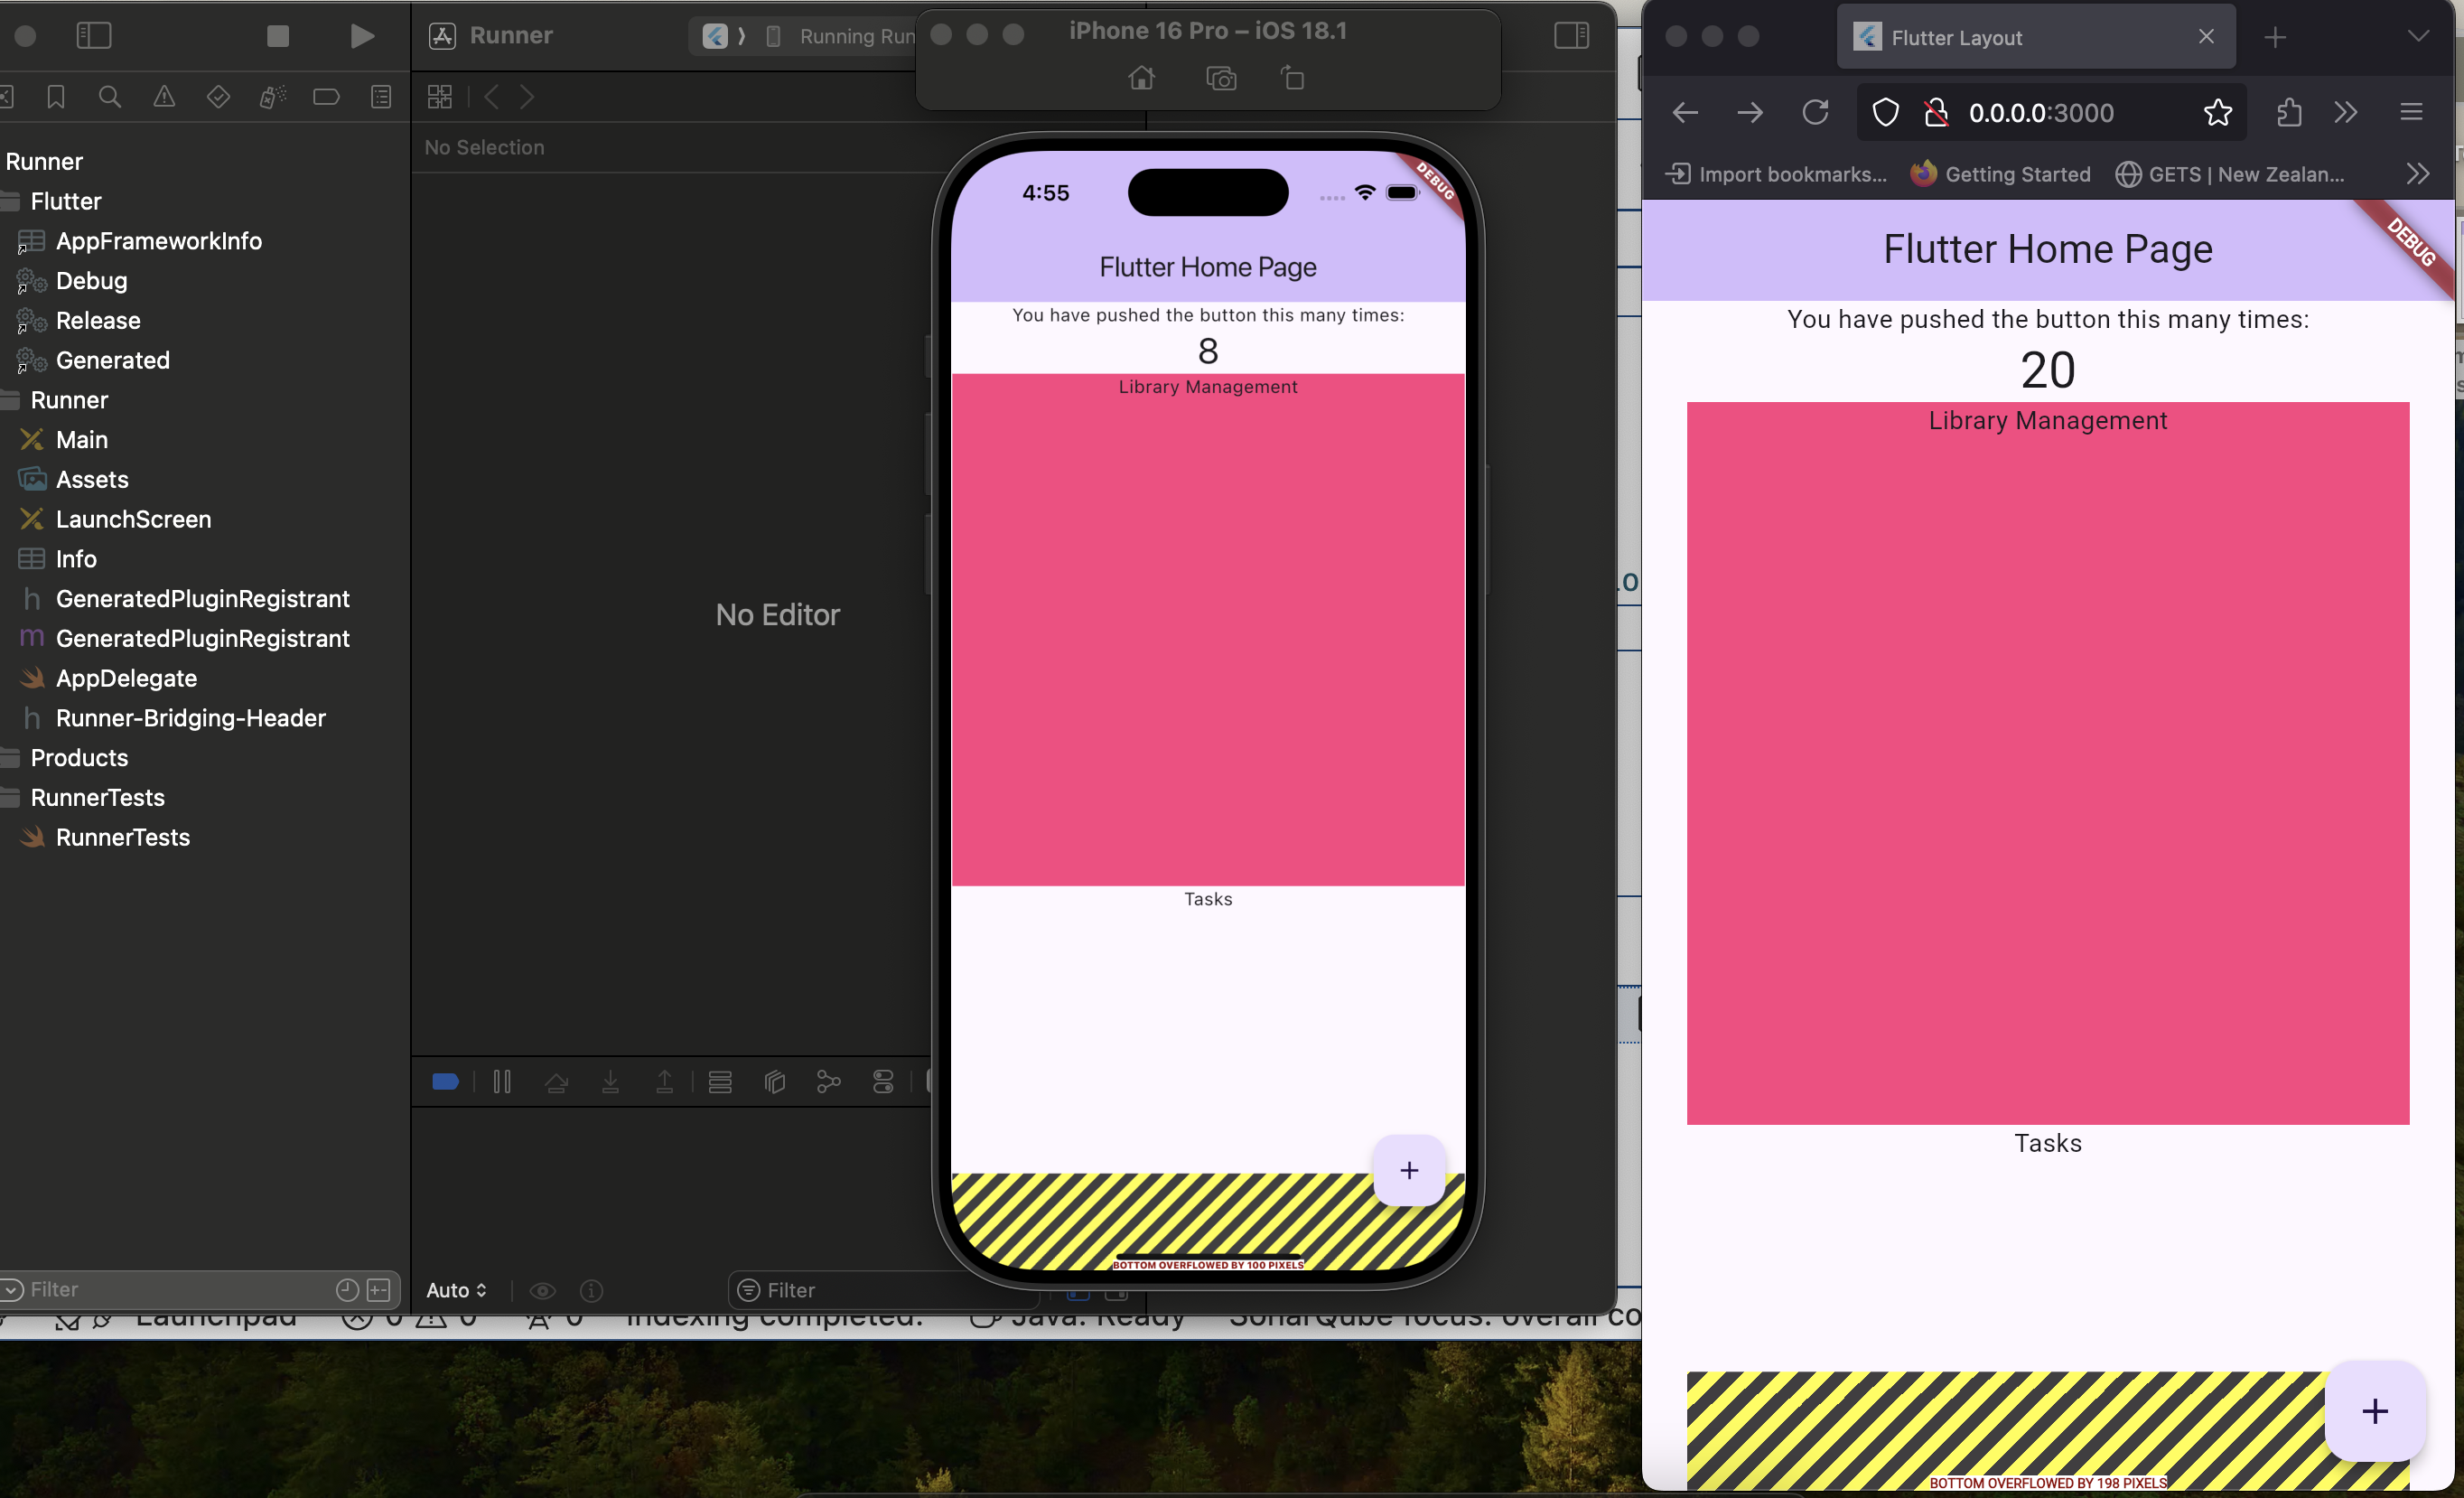Open a new Firefox tab
Viewport: 2464px width, 1498px height.
point(2275,37)
